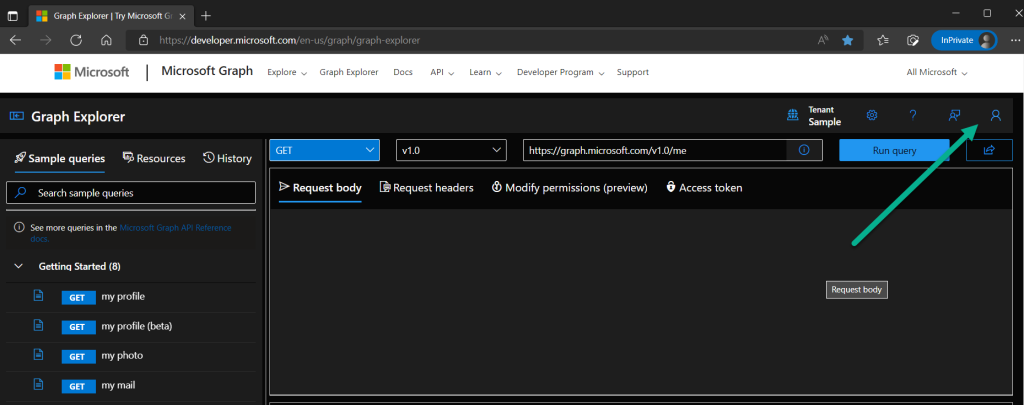1024x405 pixels.
Task: Go to browser home page
Action: click(x=106, y=40)
